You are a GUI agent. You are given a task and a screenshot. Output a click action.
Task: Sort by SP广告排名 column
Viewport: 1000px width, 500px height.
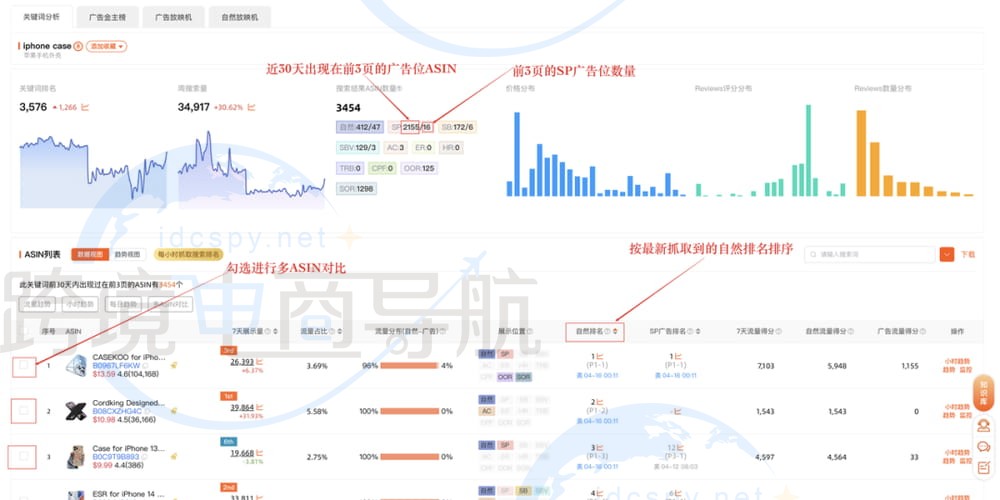(x=698, y=332)
